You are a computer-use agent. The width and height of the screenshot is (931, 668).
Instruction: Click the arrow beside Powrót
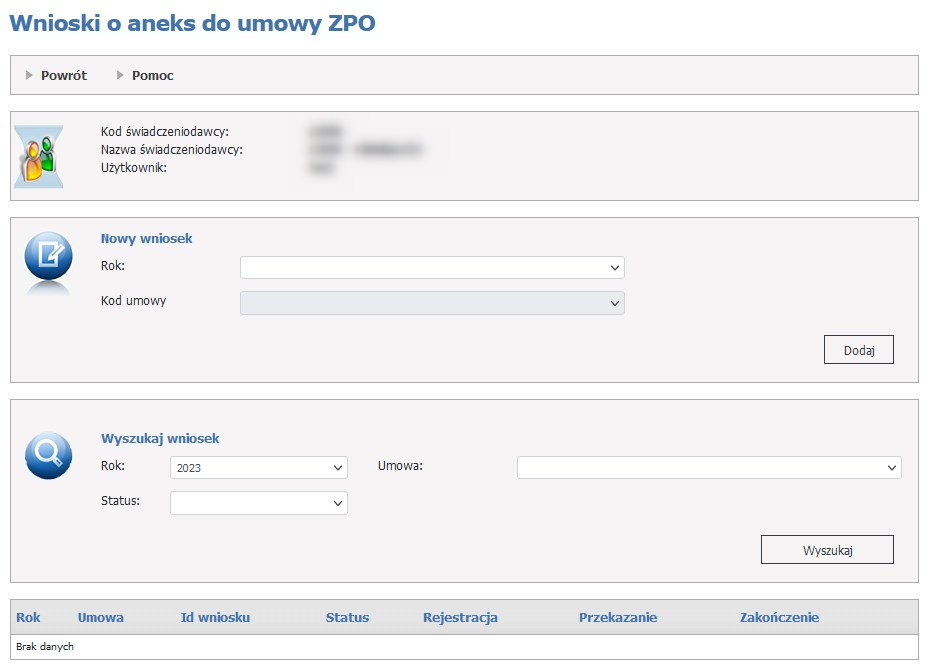tap(30, 75)
